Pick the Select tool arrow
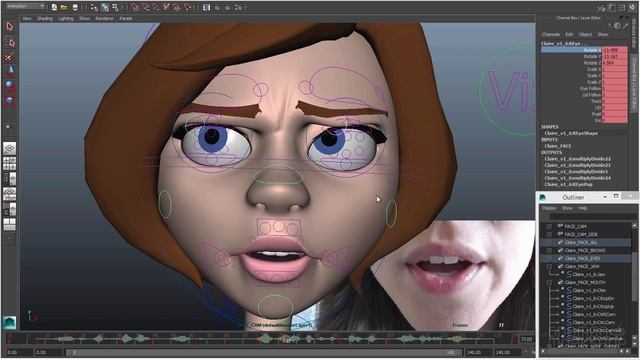Screen dimensions: 640x360 (x=10, y=27)
